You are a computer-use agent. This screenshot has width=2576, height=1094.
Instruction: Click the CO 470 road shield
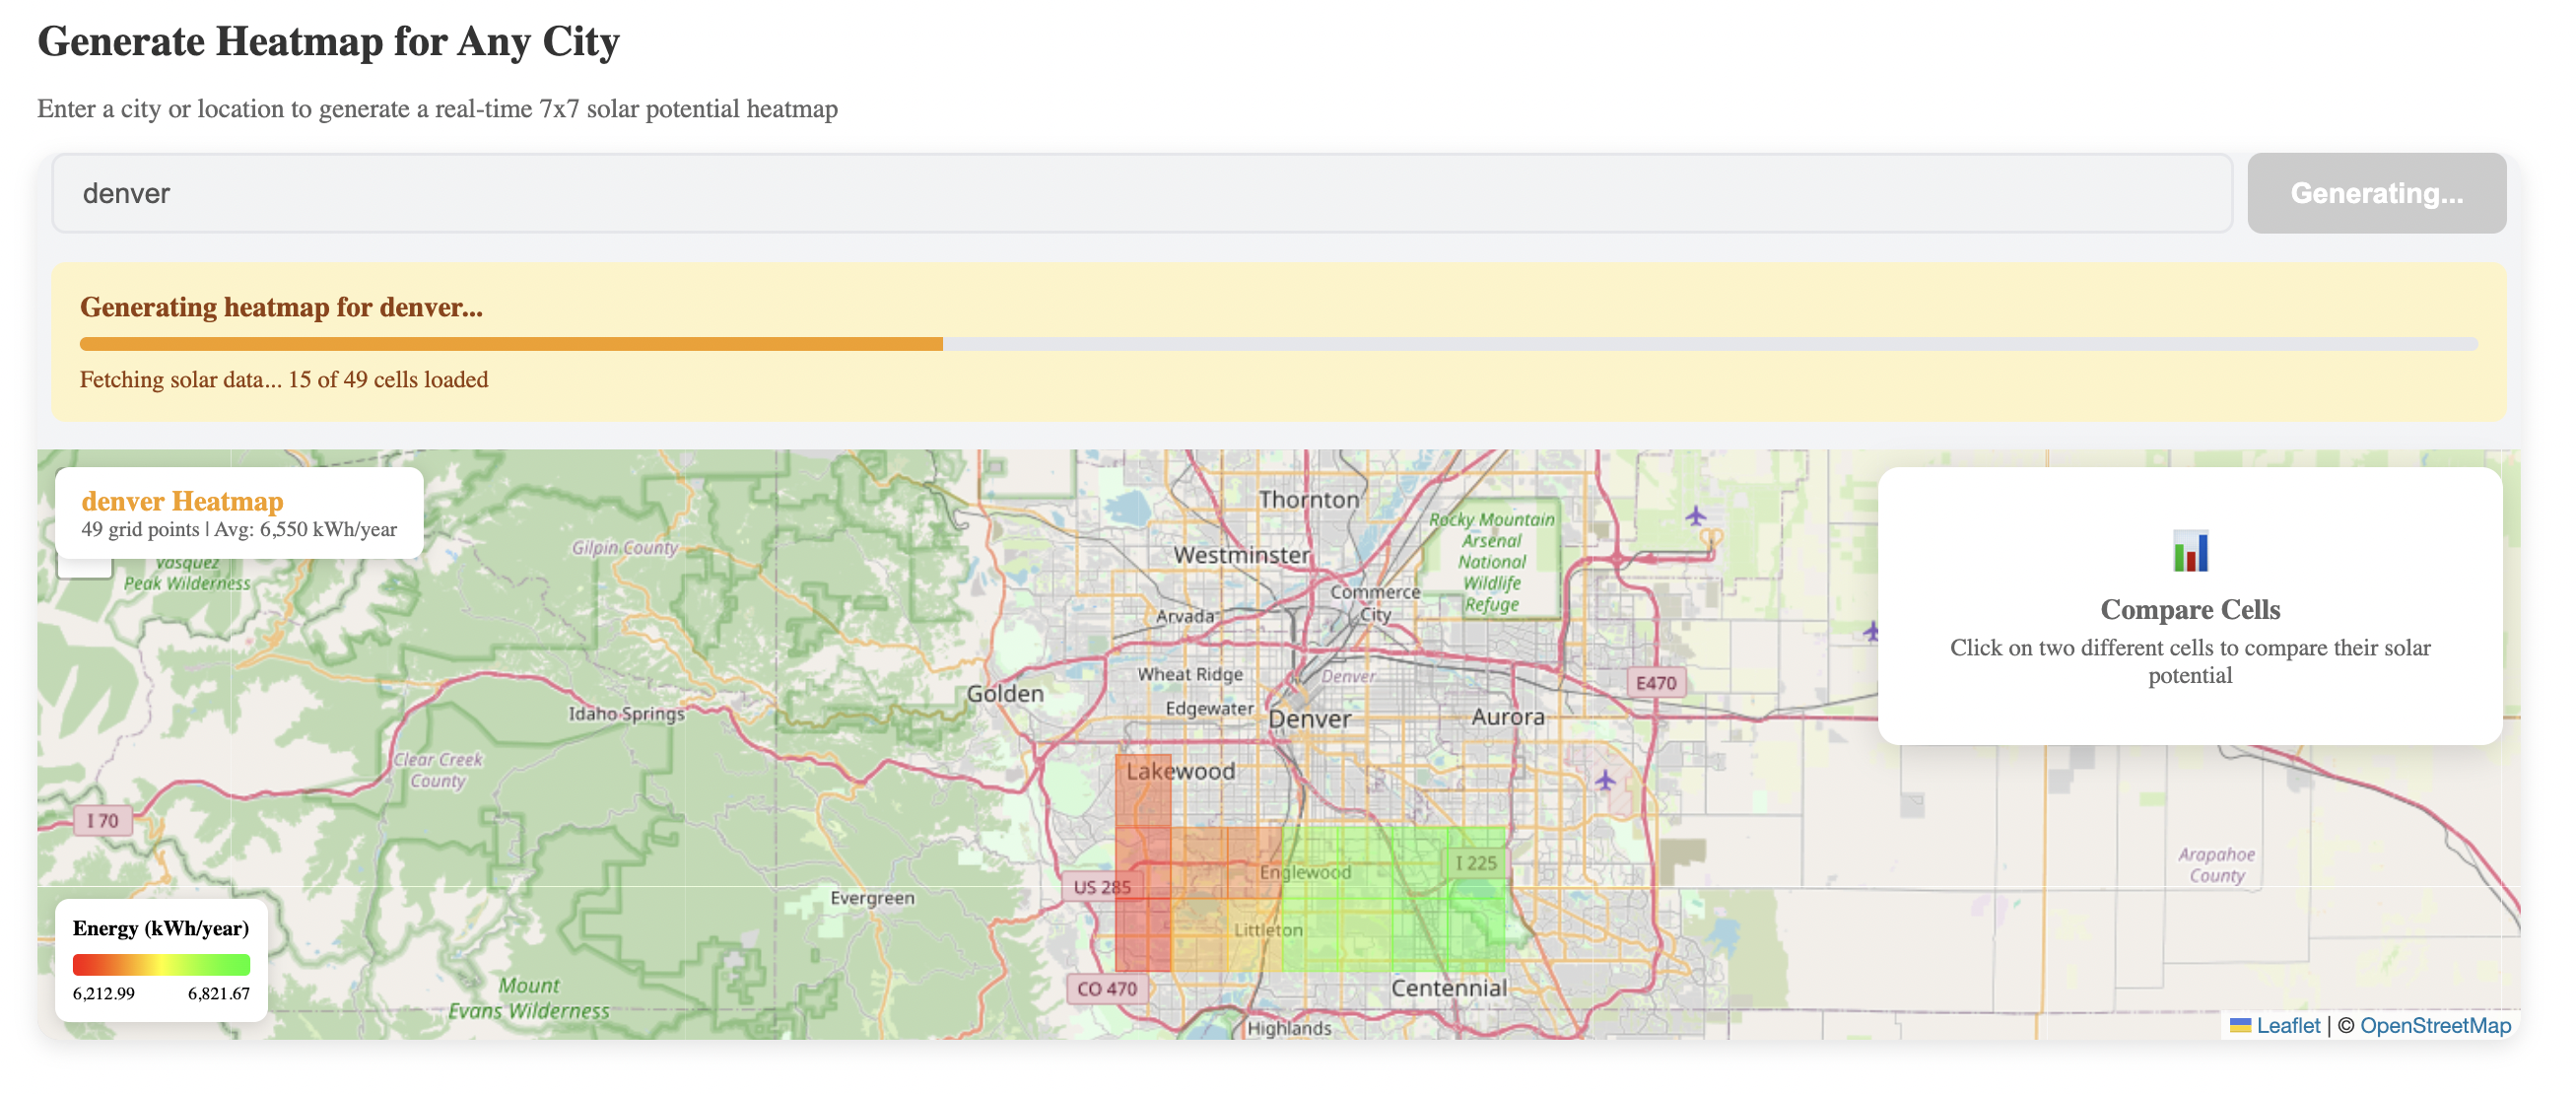tap(1106, 989)
